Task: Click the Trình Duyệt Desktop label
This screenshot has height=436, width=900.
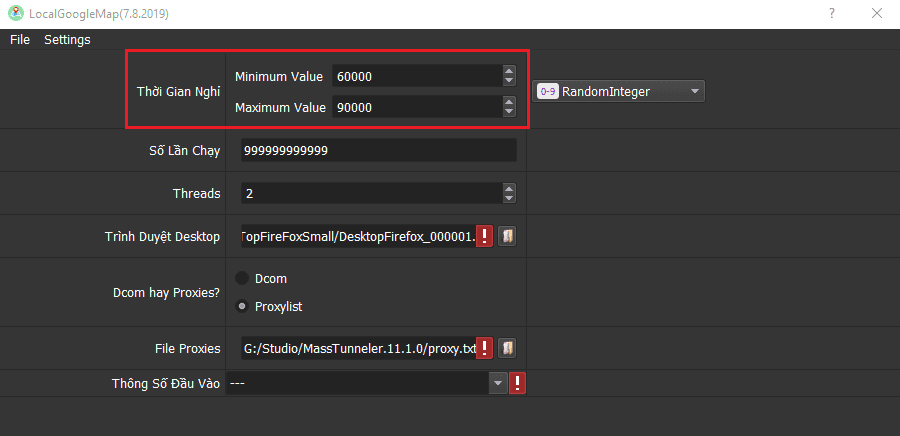Action: point(162,236)
